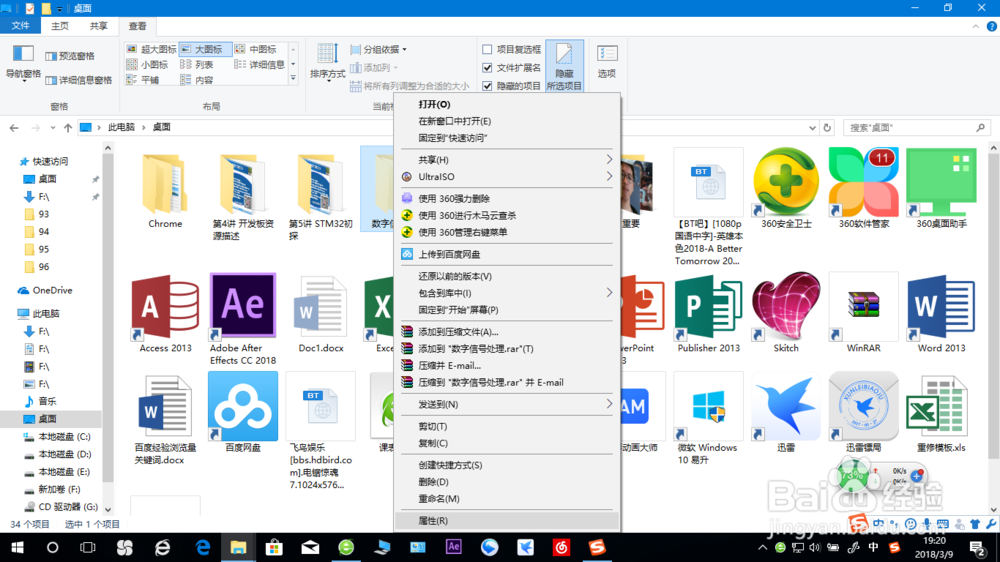Open the Mail app on the taskbar
The height and width of the screenshot is (562, 1000).
310,547
